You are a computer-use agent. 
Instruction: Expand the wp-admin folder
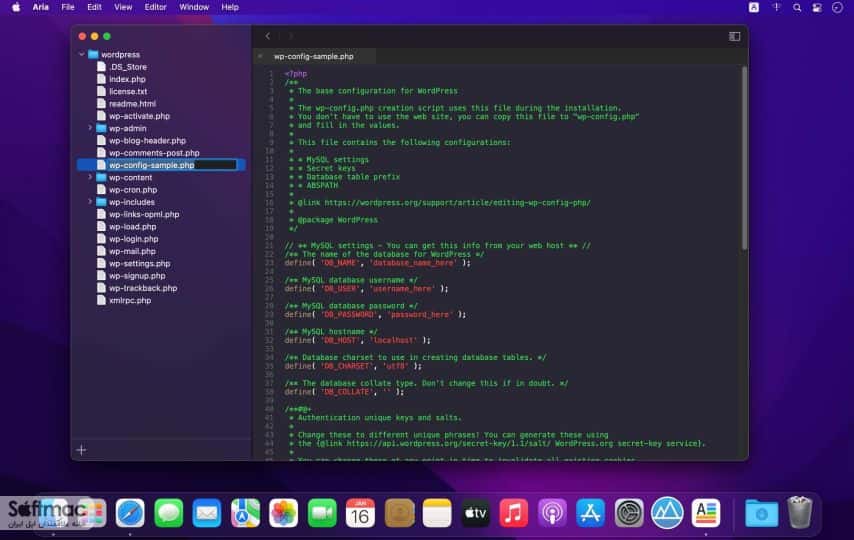[90, 128]
